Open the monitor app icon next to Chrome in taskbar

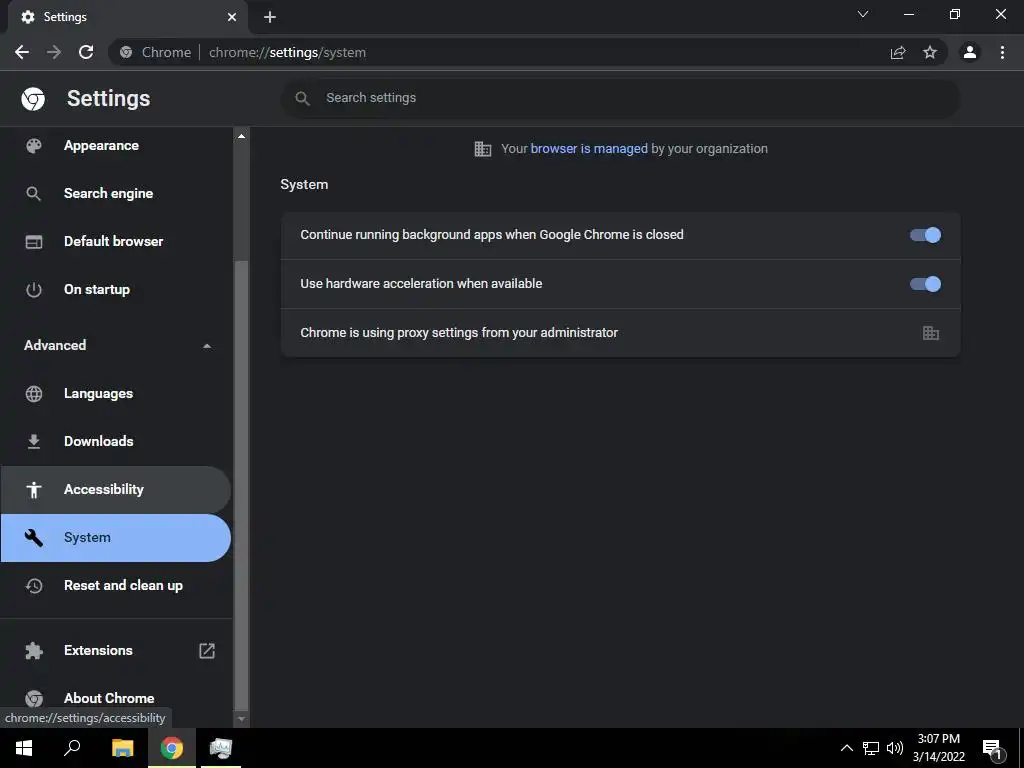(221, 748)
